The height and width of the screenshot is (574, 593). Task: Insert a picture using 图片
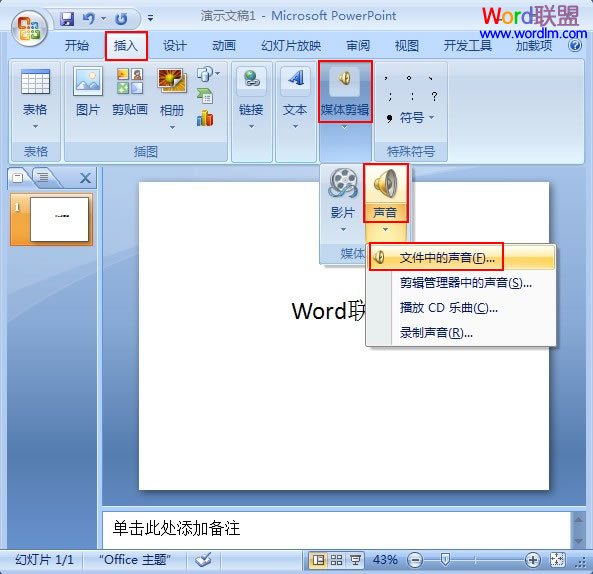[88, 91]
